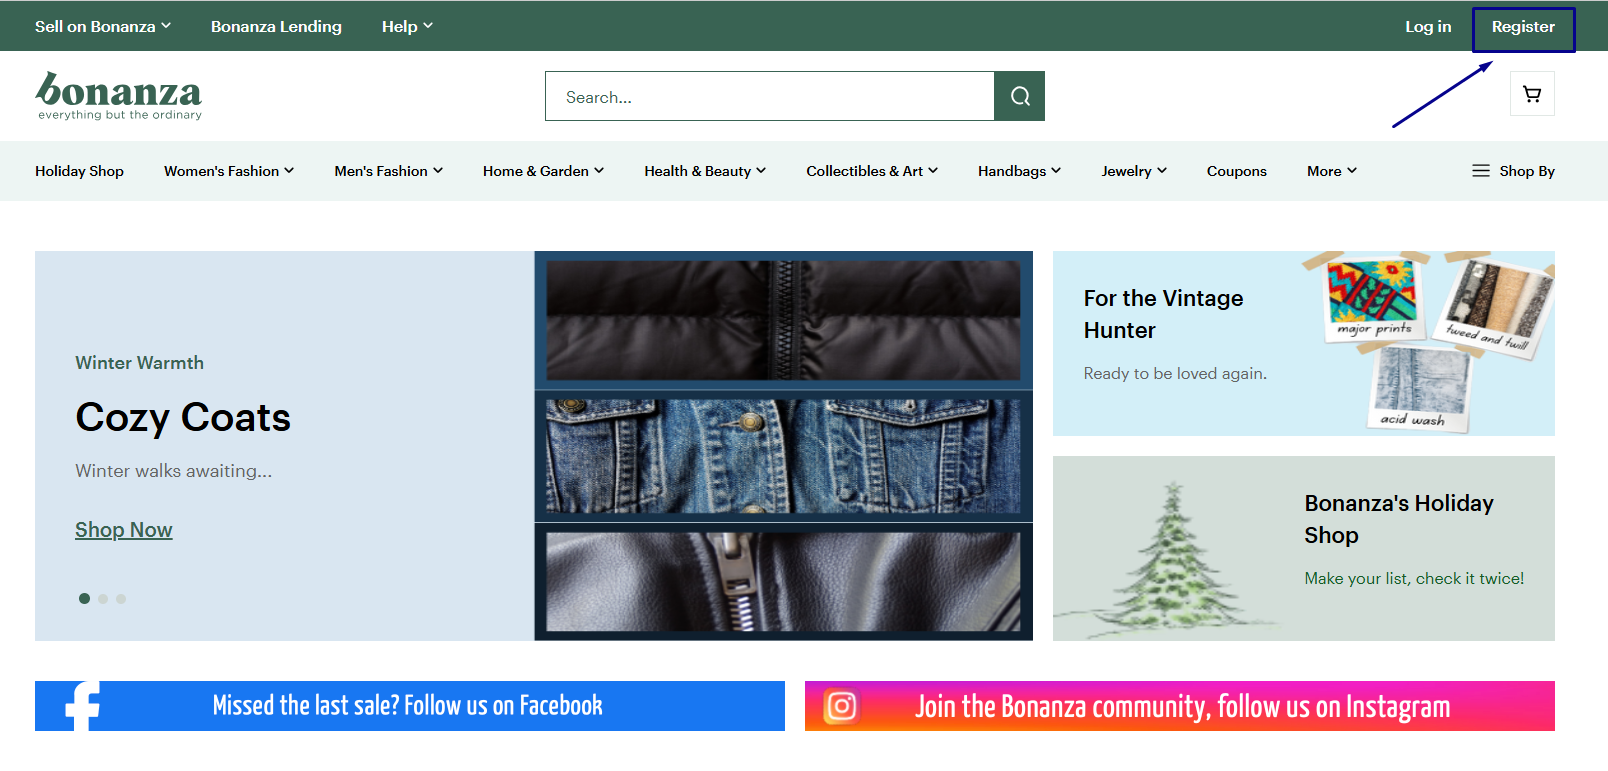Click the Cozy Coats heading
1608x771 pixels.
pyautogui.click(x=183, y=417)
